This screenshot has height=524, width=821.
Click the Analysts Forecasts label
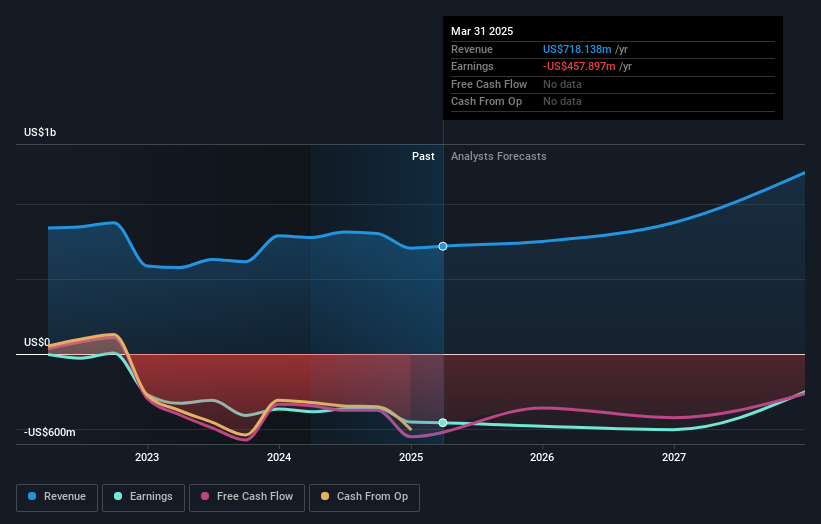(x=498, y=156)
